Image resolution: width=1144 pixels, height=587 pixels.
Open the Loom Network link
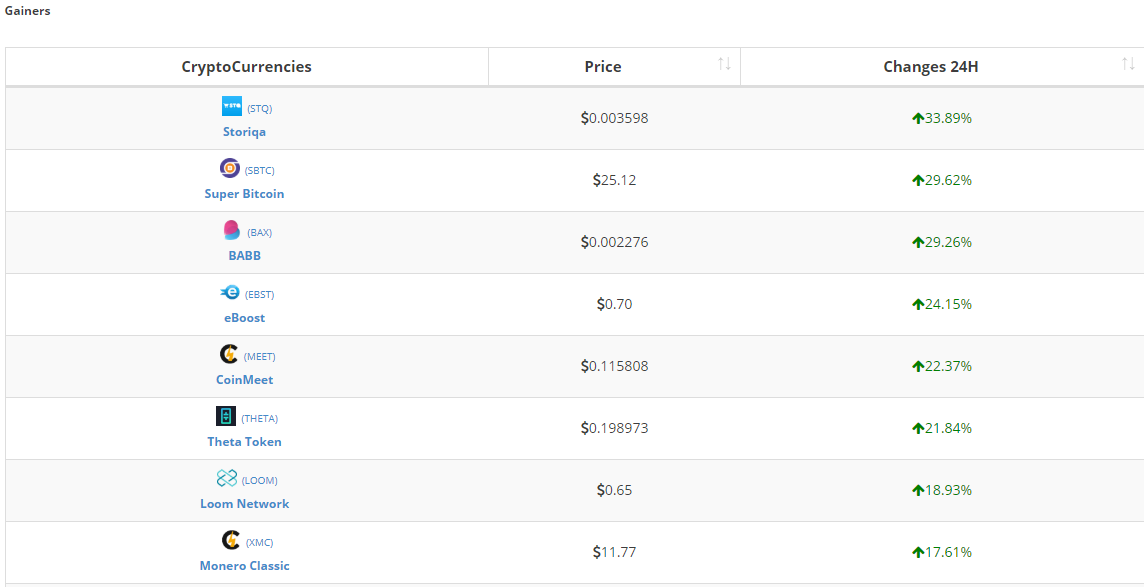click(x=244, y=503)
